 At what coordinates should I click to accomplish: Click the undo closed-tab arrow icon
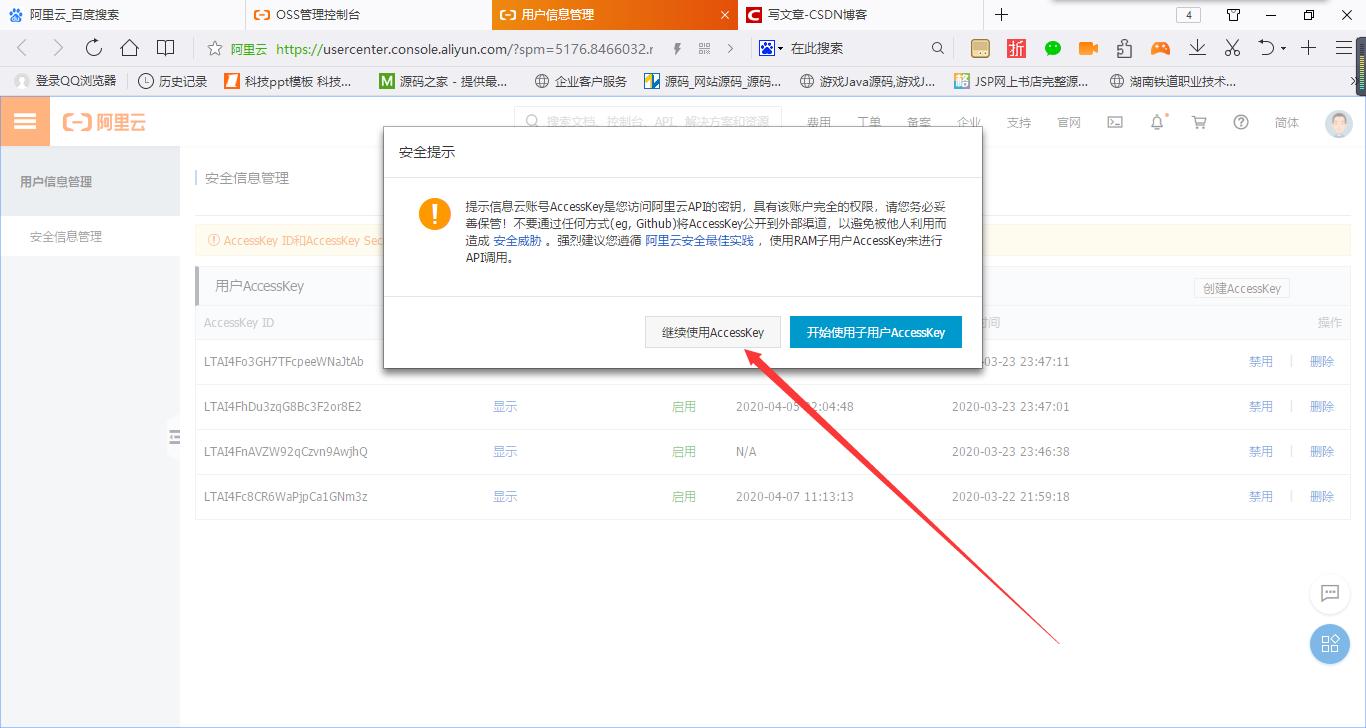click(1266, 48)
